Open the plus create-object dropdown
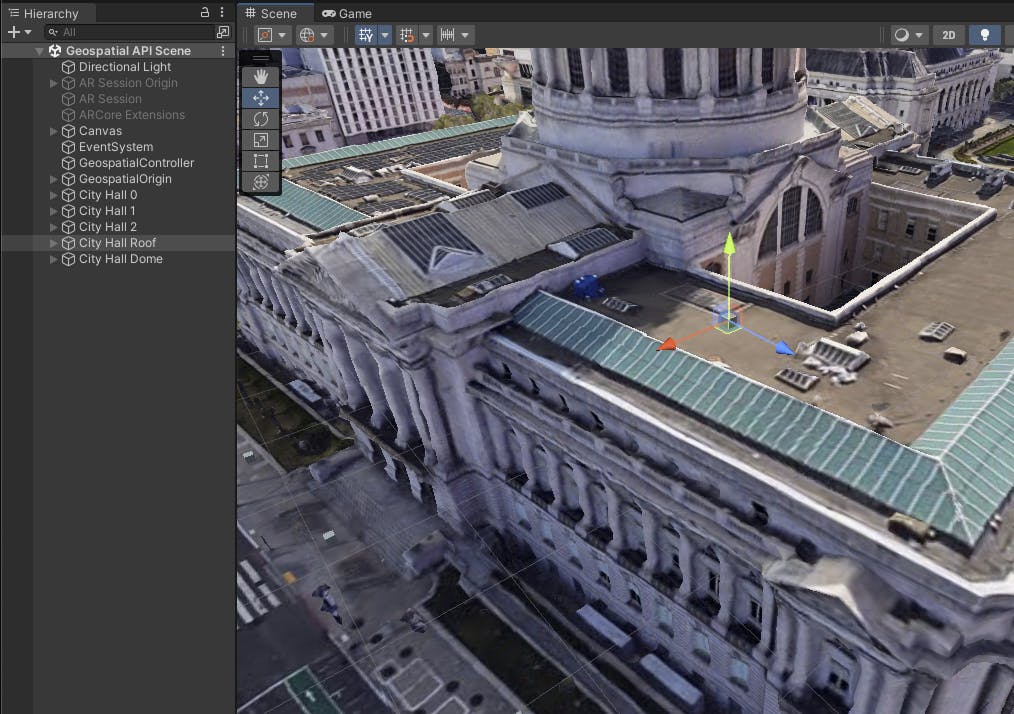1014x714 pixels. click(19, 32)
